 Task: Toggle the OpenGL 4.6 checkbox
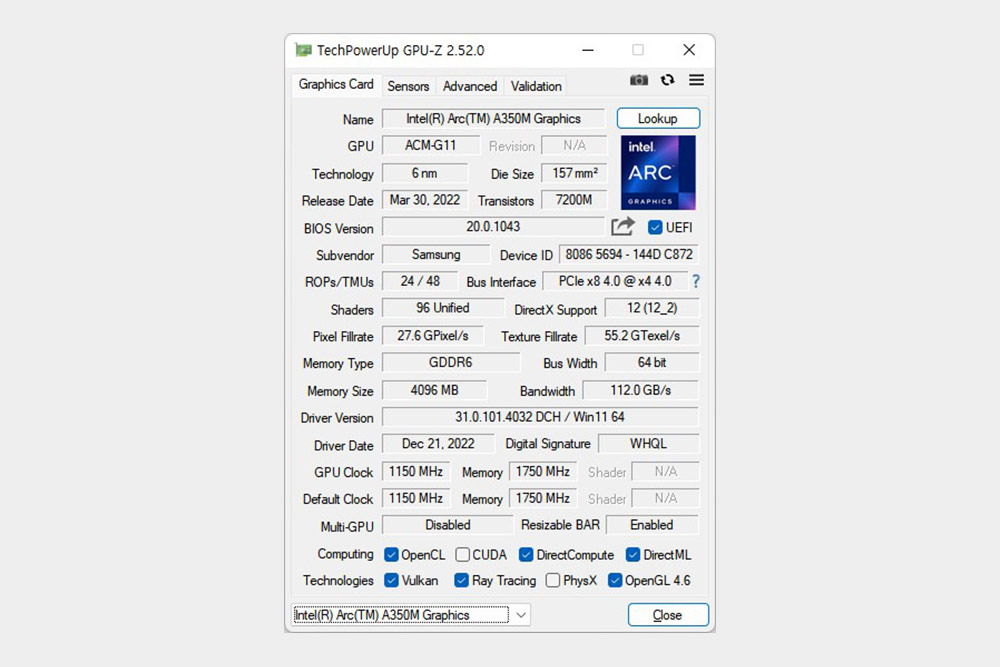tap(615, 580)
